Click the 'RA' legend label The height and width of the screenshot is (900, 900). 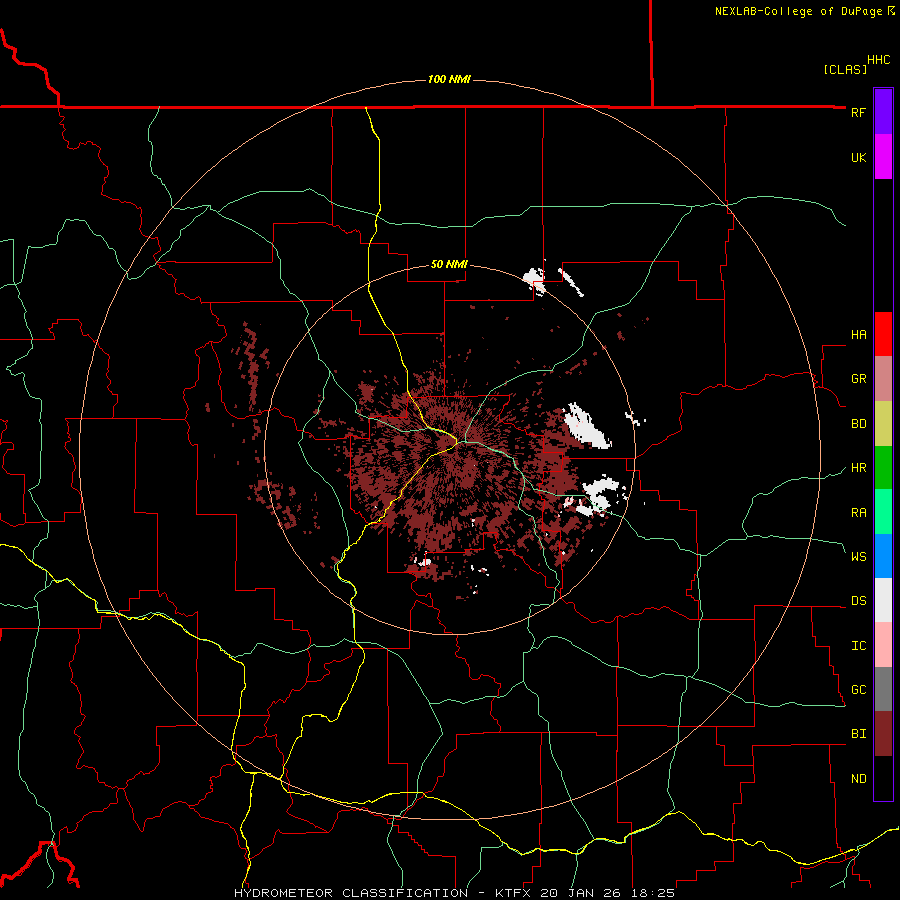click(x=858, y=513)
